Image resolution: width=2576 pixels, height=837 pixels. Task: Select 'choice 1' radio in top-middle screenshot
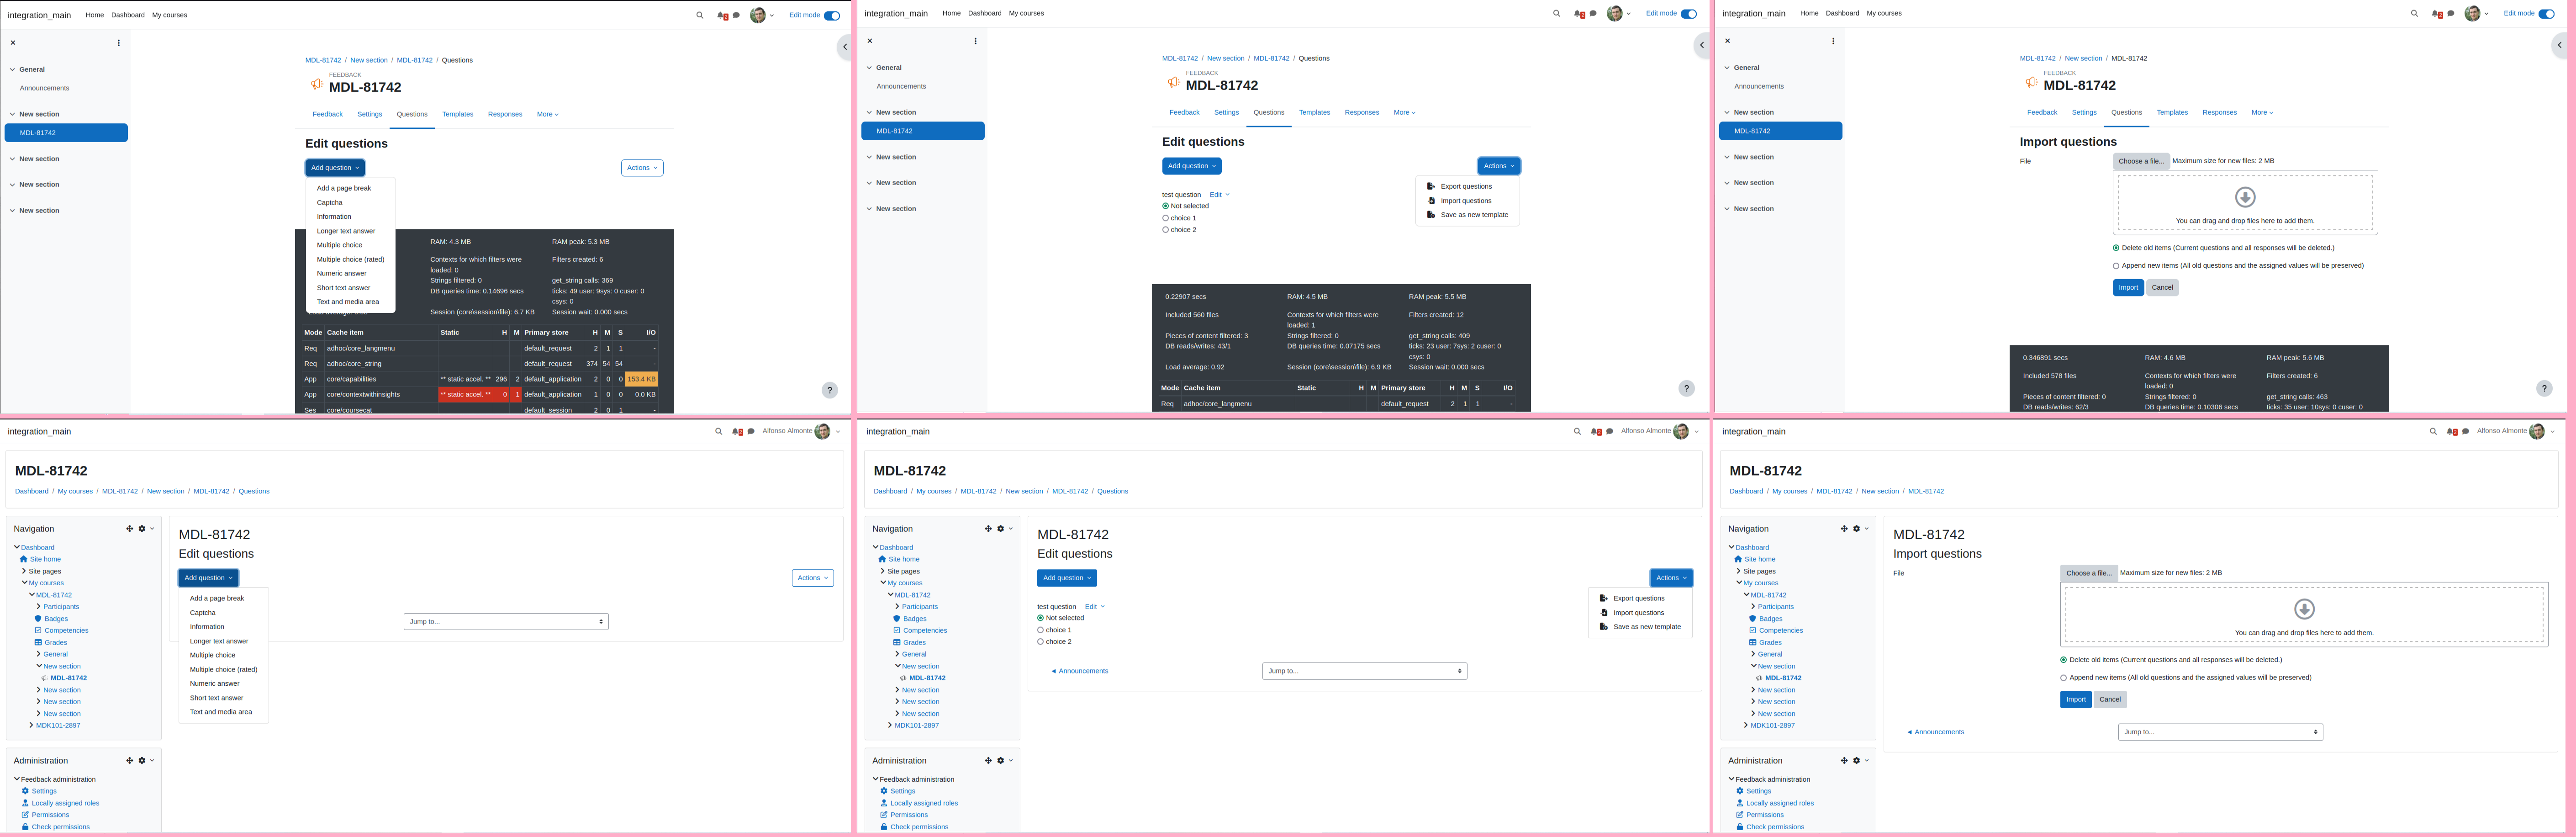1165,218
